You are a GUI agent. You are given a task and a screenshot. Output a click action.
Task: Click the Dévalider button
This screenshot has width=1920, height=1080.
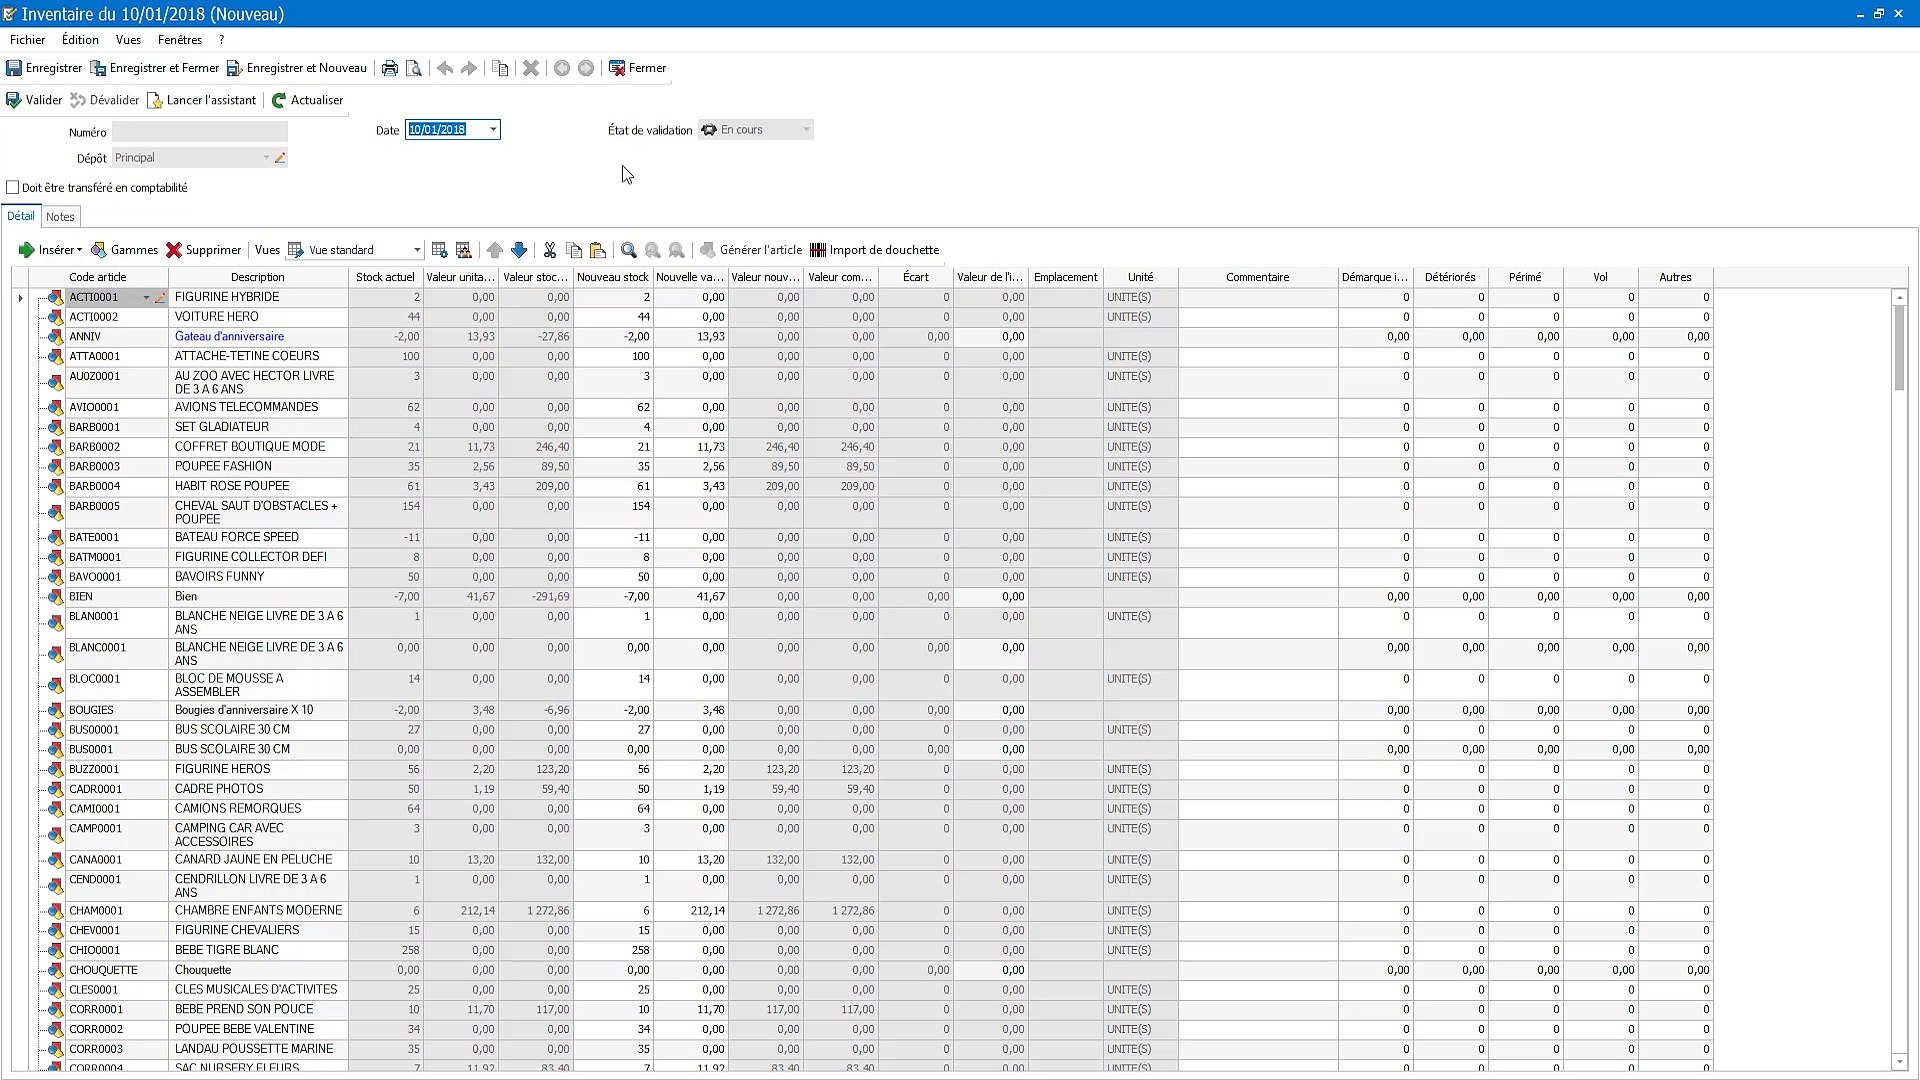[x=104, y=100]
